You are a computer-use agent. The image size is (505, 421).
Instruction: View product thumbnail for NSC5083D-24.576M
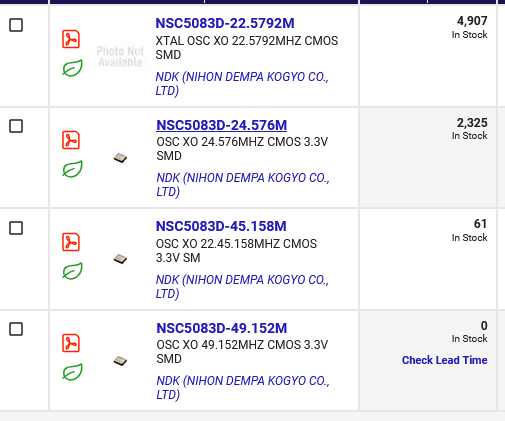(x=120, y=158)
